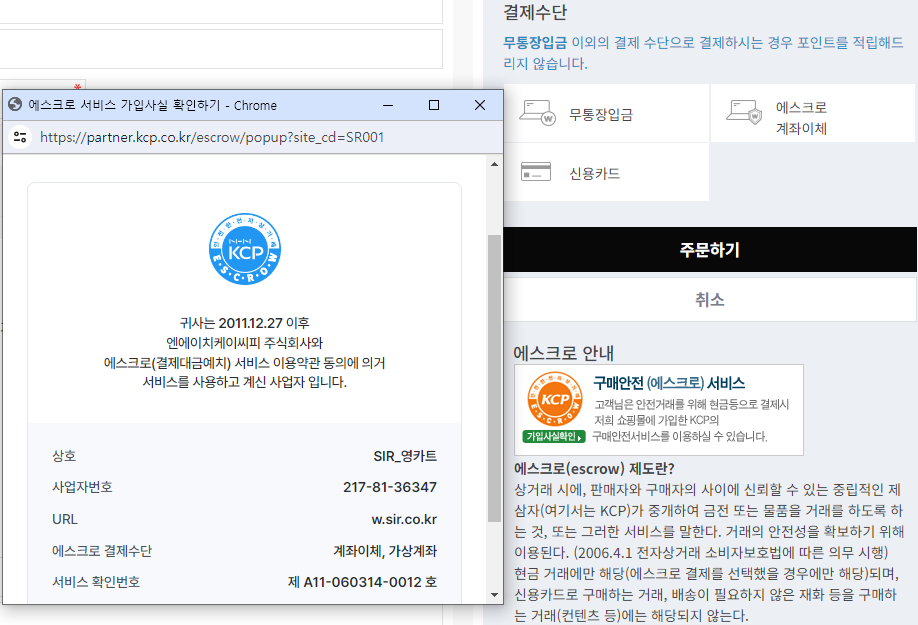Click the 주문하기 order button
The height and width of the screenshot is (625, 918).
tap(710, 250)
